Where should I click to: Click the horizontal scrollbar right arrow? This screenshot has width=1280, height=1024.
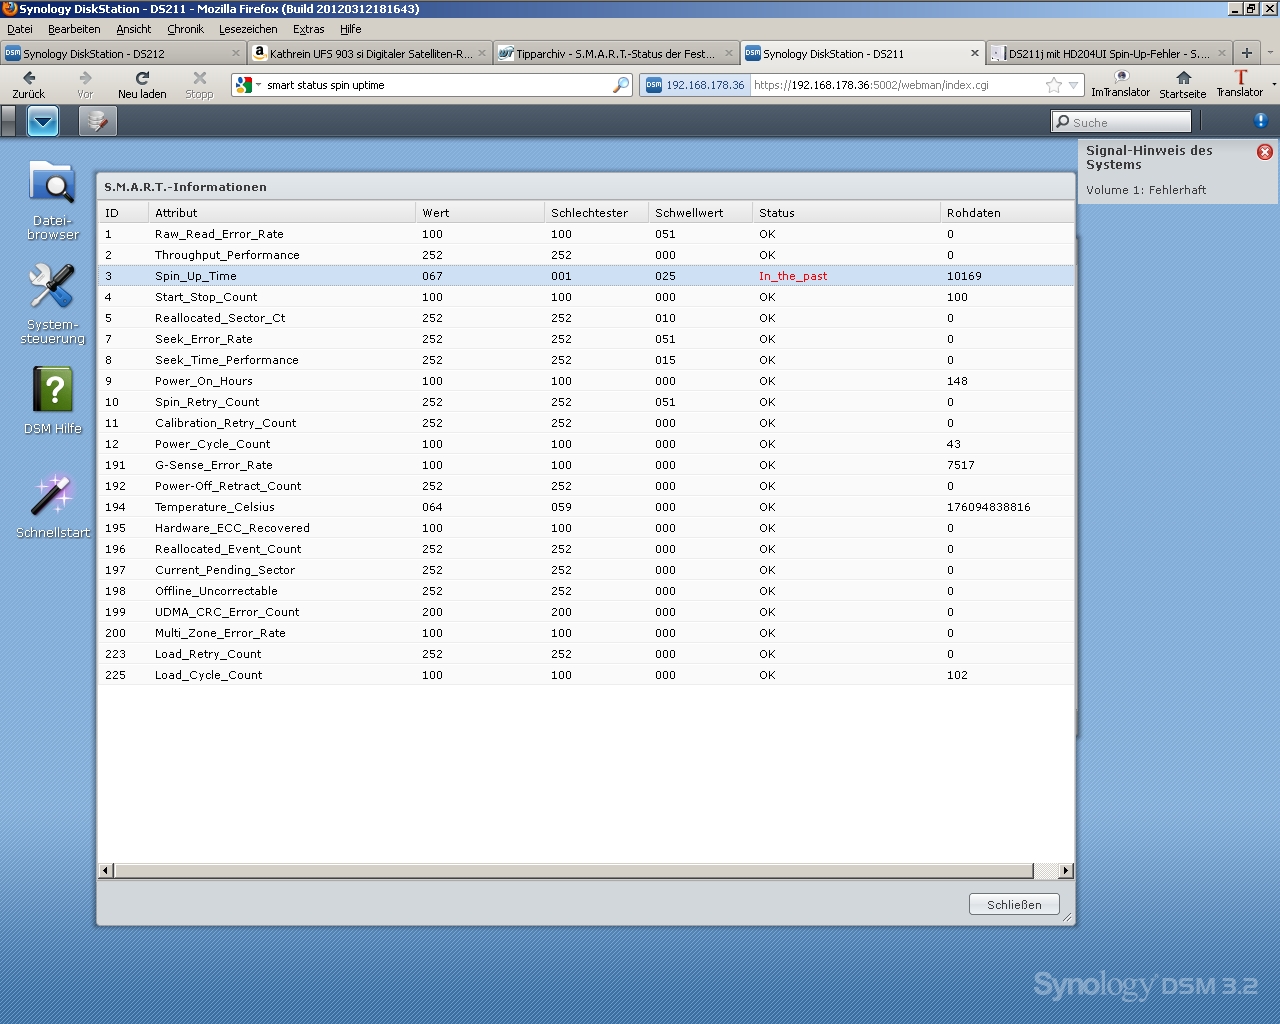pos(1065,871)
